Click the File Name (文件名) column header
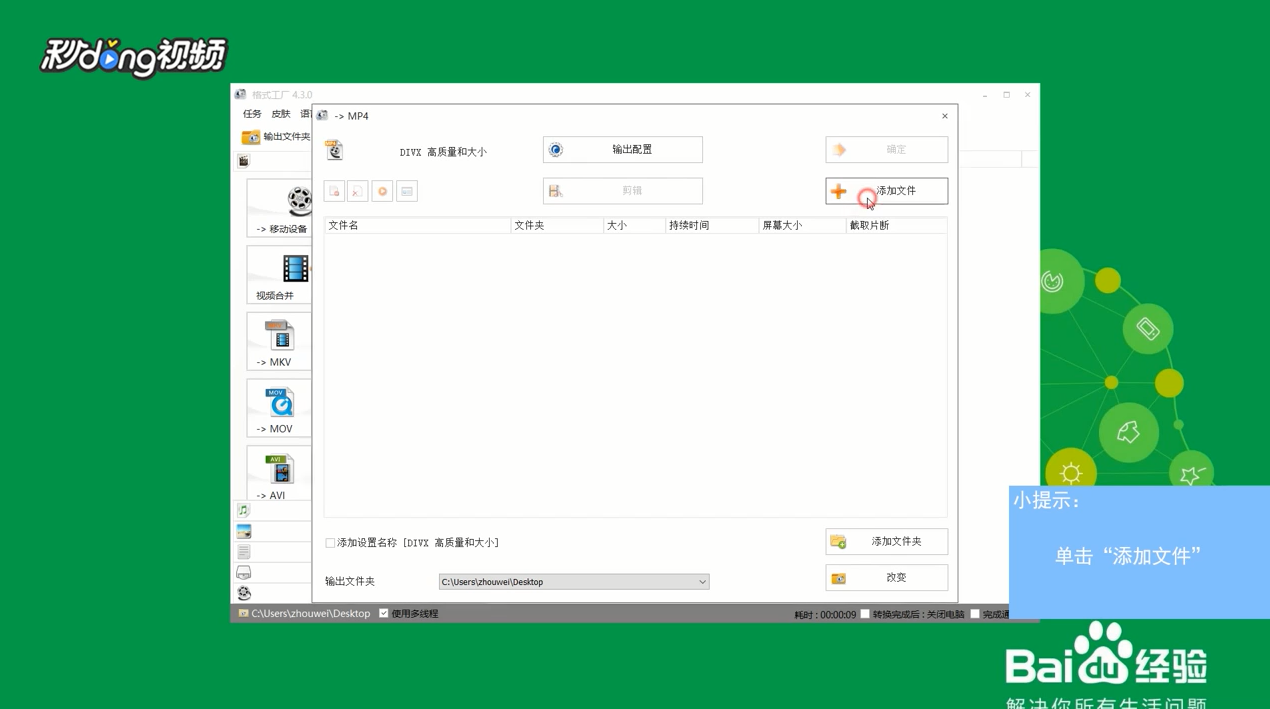The image size is (1270, 709). pos(417,226)
